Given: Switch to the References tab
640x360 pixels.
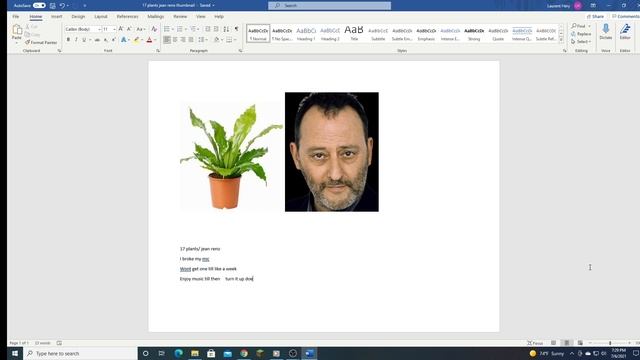Looking at the screenshot, I should [x=127, y=17].
